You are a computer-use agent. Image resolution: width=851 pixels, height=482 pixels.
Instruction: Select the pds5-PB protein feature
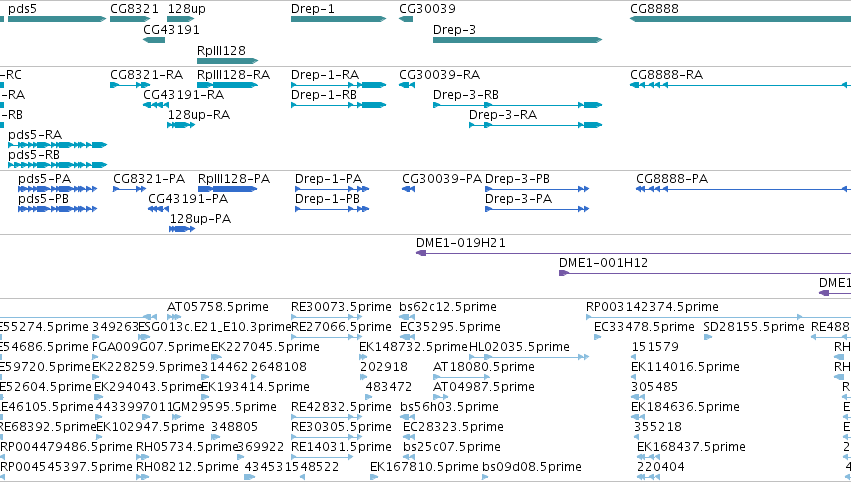57,209
